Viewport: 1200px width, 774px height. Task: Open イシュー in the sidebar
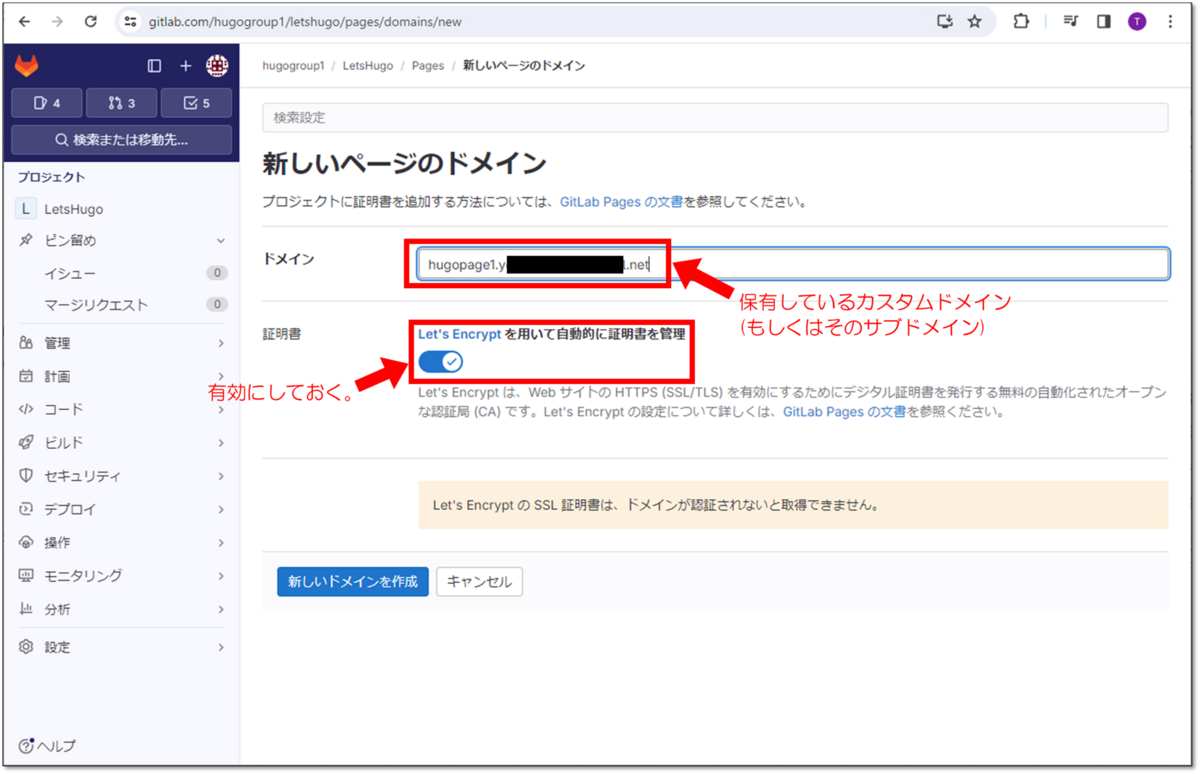coord(121,273)
